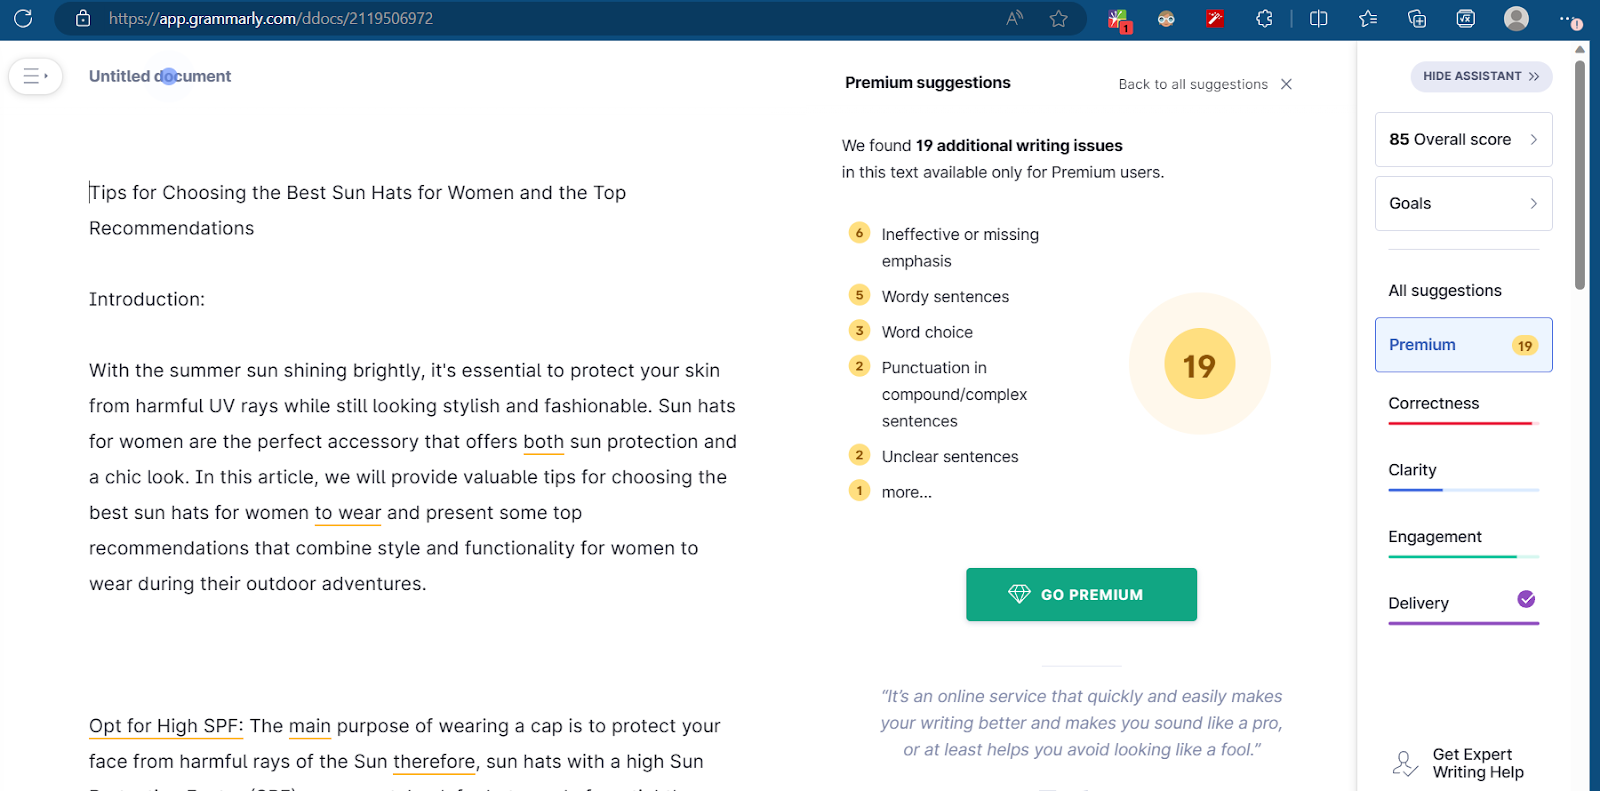Click the Ineffective or missing emphasis item
Image resolution: width=1600 pixels, height=791 pixels.
point(960,247)
